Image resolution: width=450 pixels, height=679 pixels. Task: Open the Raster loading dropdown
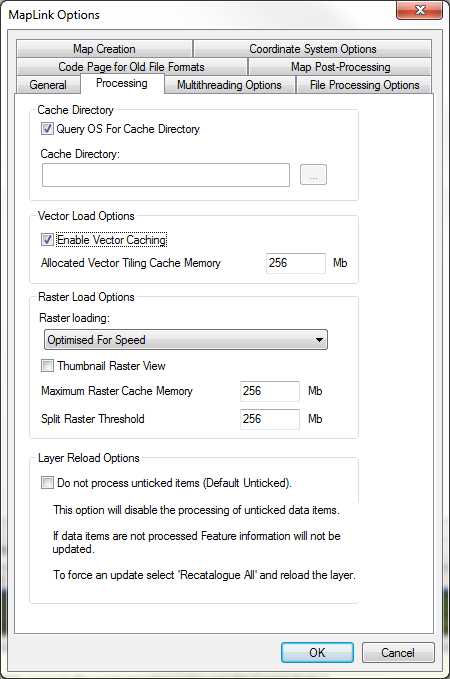tap(186, 340)
